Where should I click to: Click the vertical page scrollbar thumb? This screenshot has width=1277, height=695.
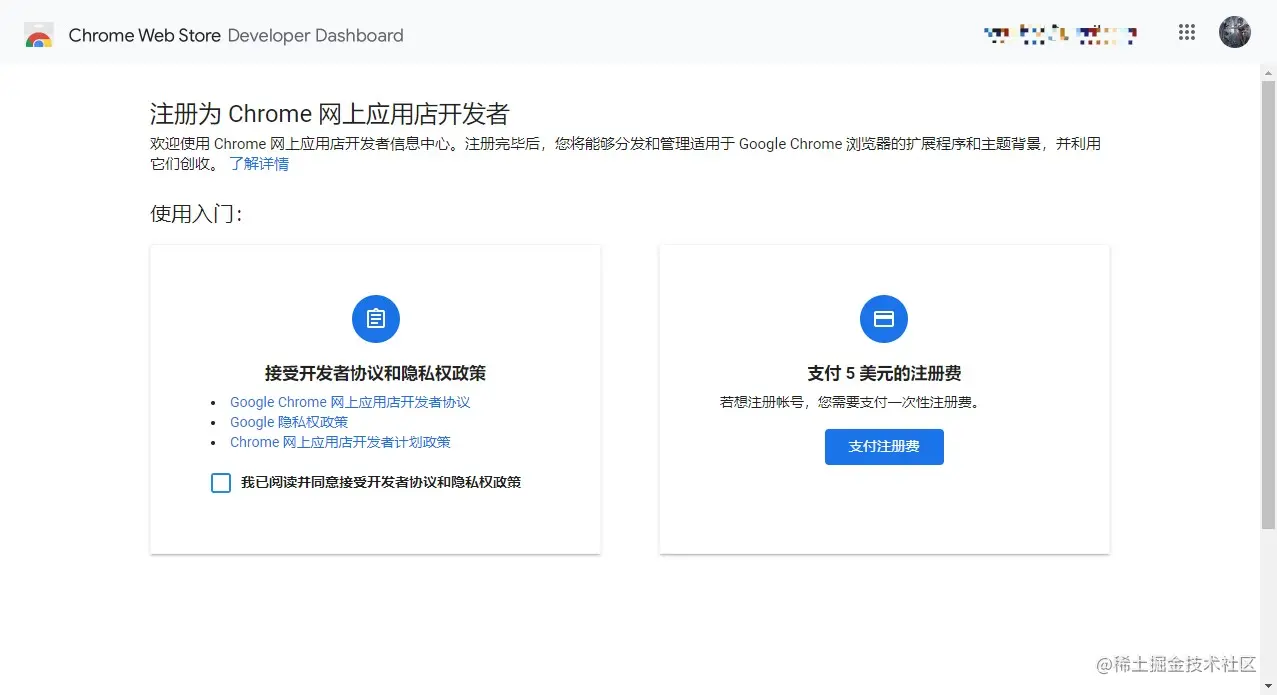click(x=1268, y=305)
